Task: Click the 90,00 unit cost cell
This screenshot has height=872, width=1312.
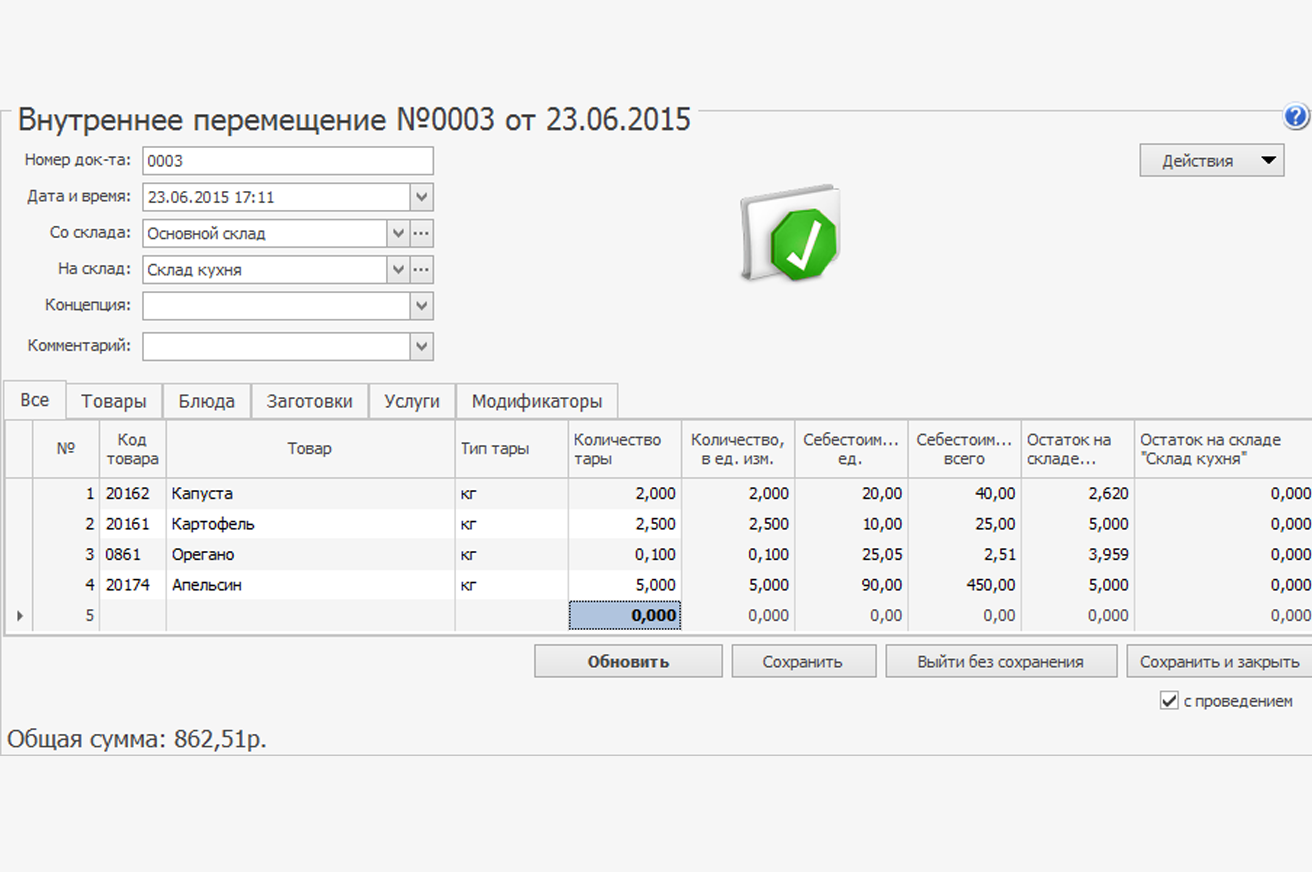Action: 851,585
